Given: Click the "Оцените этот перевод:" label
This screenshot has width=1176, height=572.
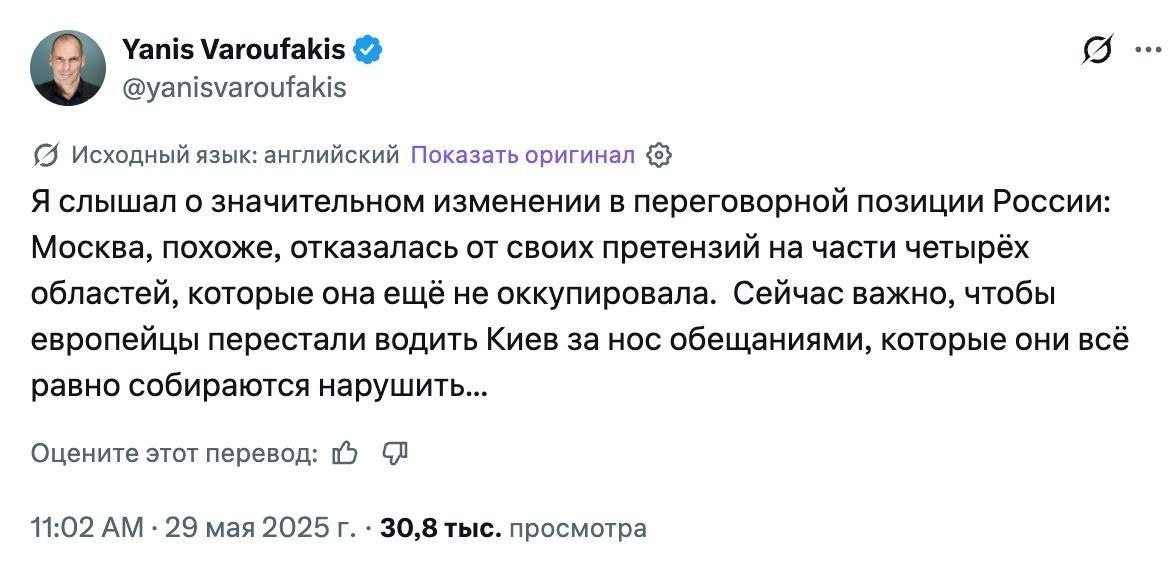Looking at the screenshot, I should (174, 453).
